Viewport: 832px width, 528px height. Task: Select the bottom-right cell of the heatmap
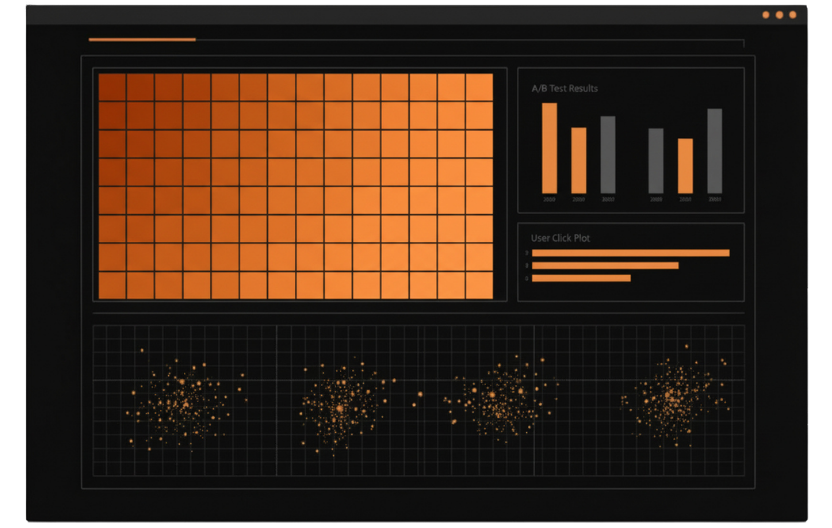tap(479, 285)
